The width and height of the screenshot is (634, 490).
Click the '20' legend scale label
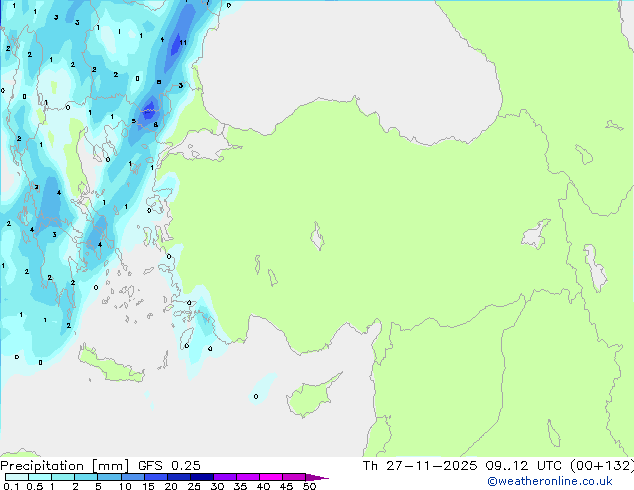(171, 486)
